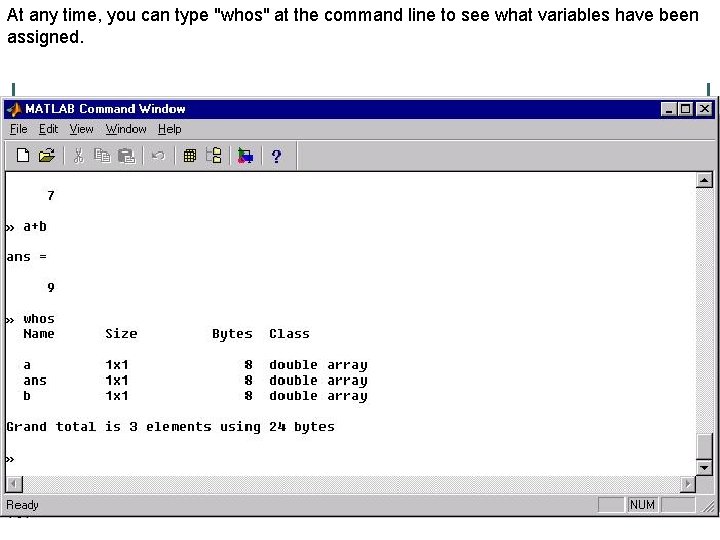Click the vertical scrollbar down arrow

[x=704, y=468]
